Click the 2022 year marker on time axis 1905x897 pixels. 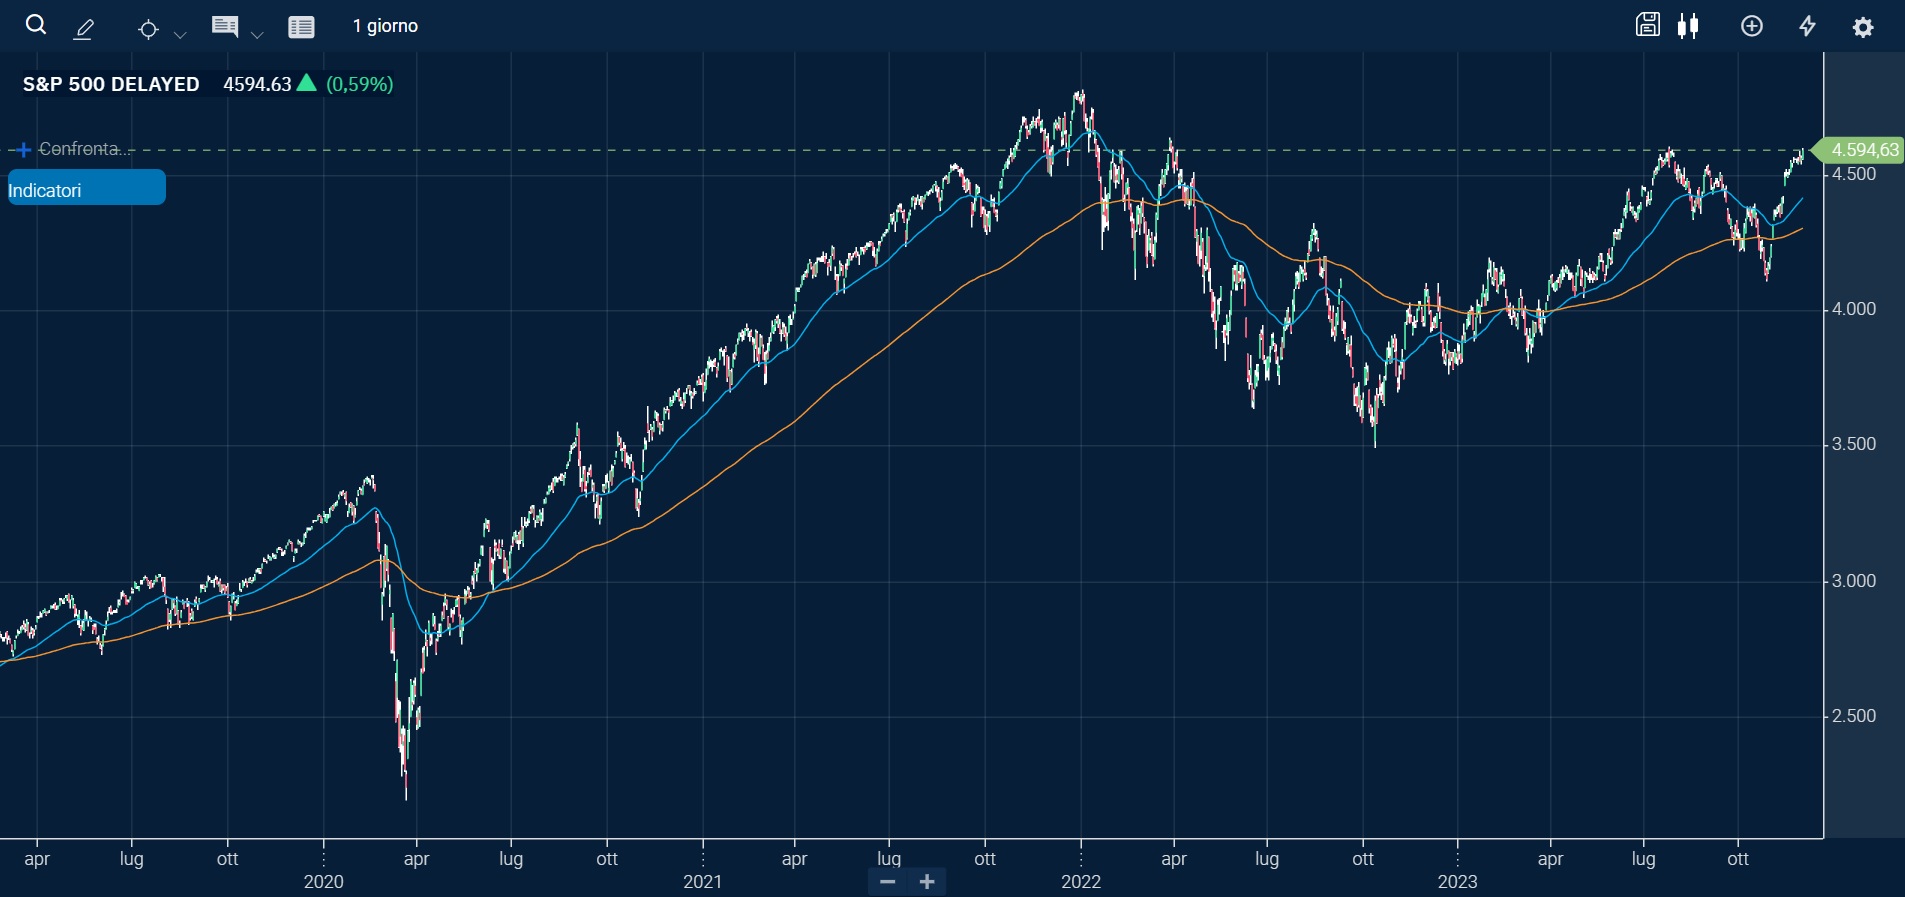[1080, 881]
